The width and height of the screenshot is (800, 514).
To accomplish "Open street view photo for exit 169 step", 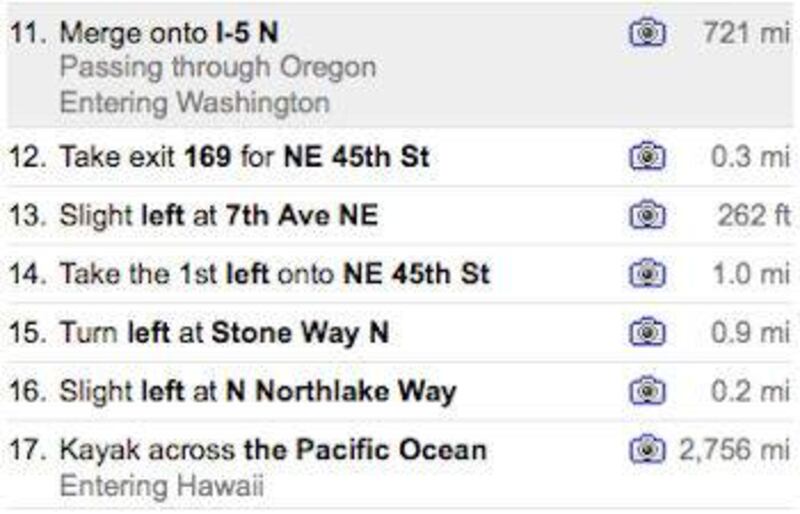I will 647,157.
